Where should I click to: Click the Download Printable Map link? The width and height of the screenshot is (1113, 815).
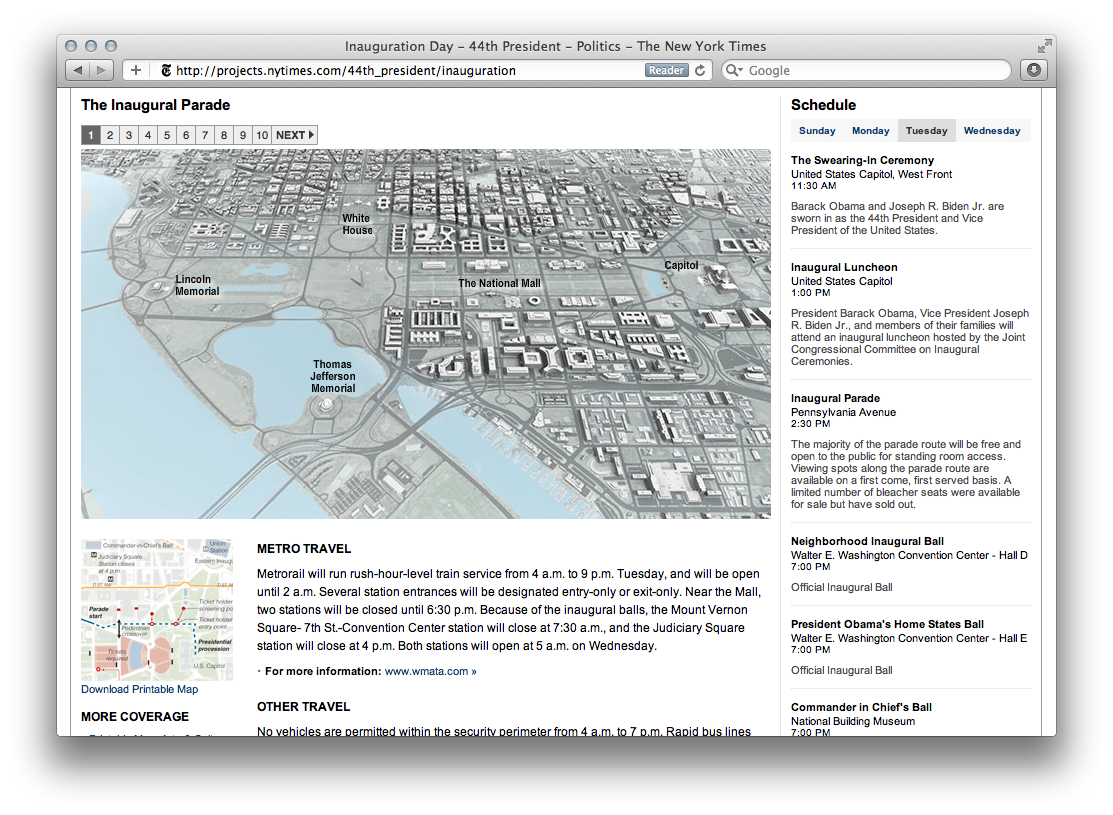pyautogui.click(x=139, y=689)
